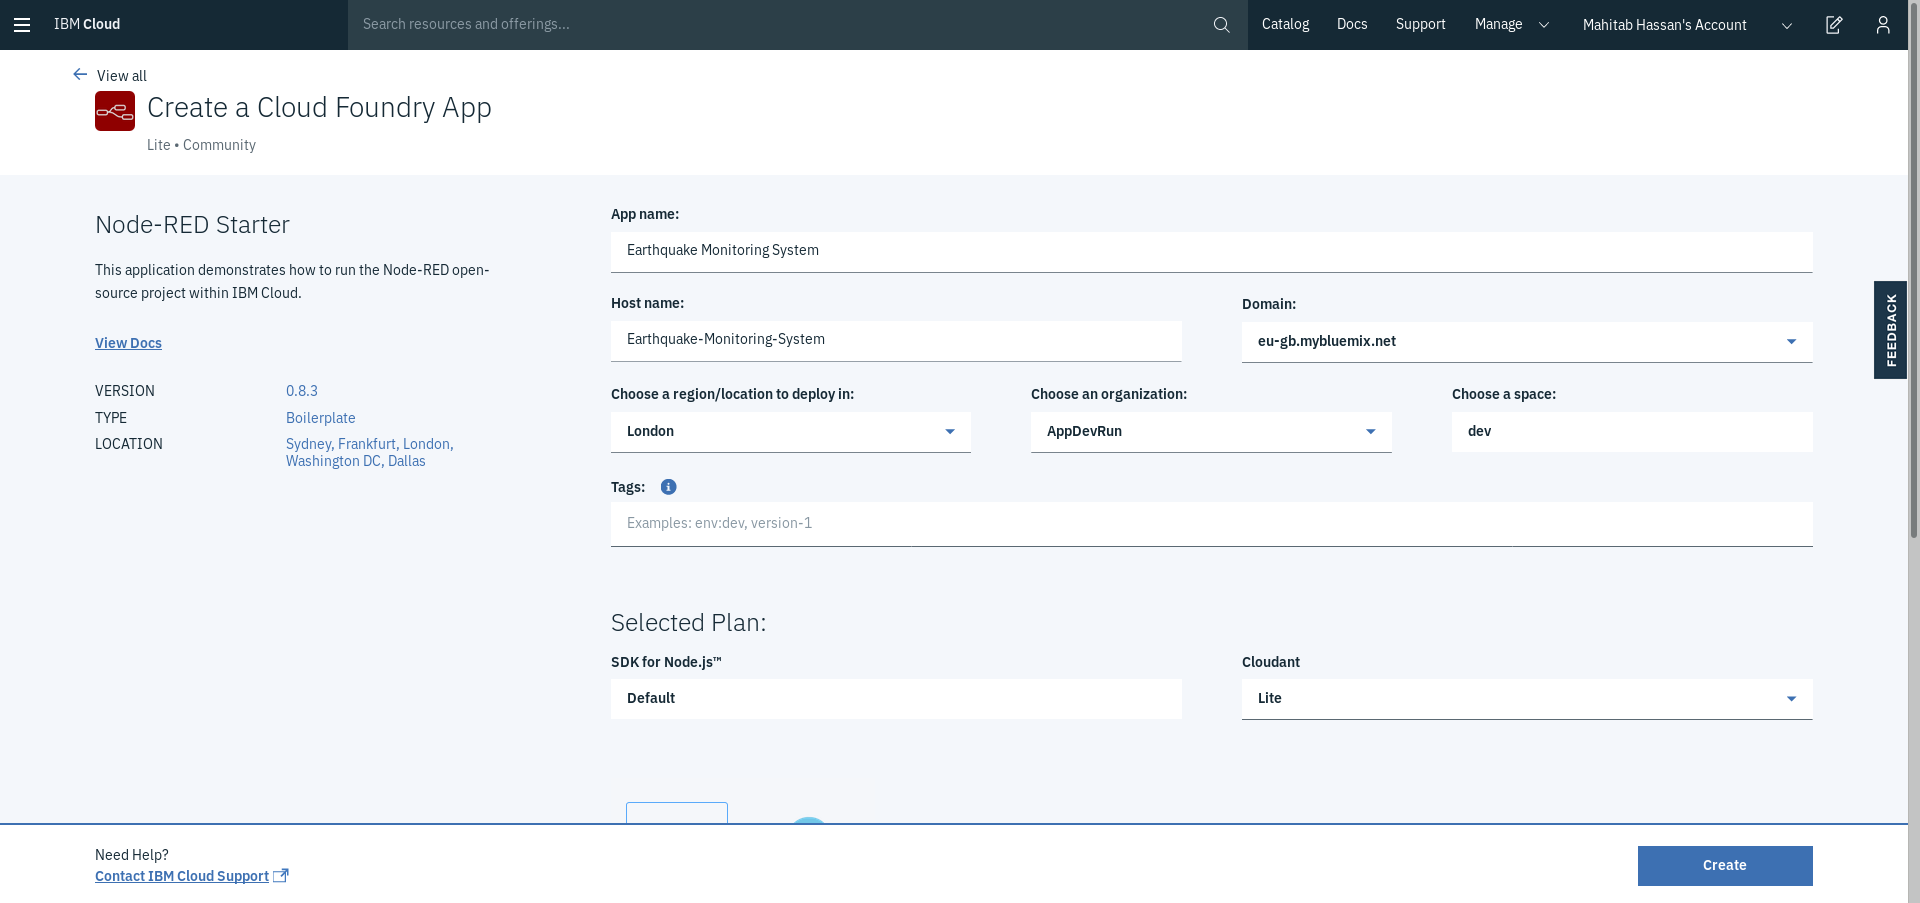Click the IBM Cloud home logo

pyautogui.click(x=87, y=24)
